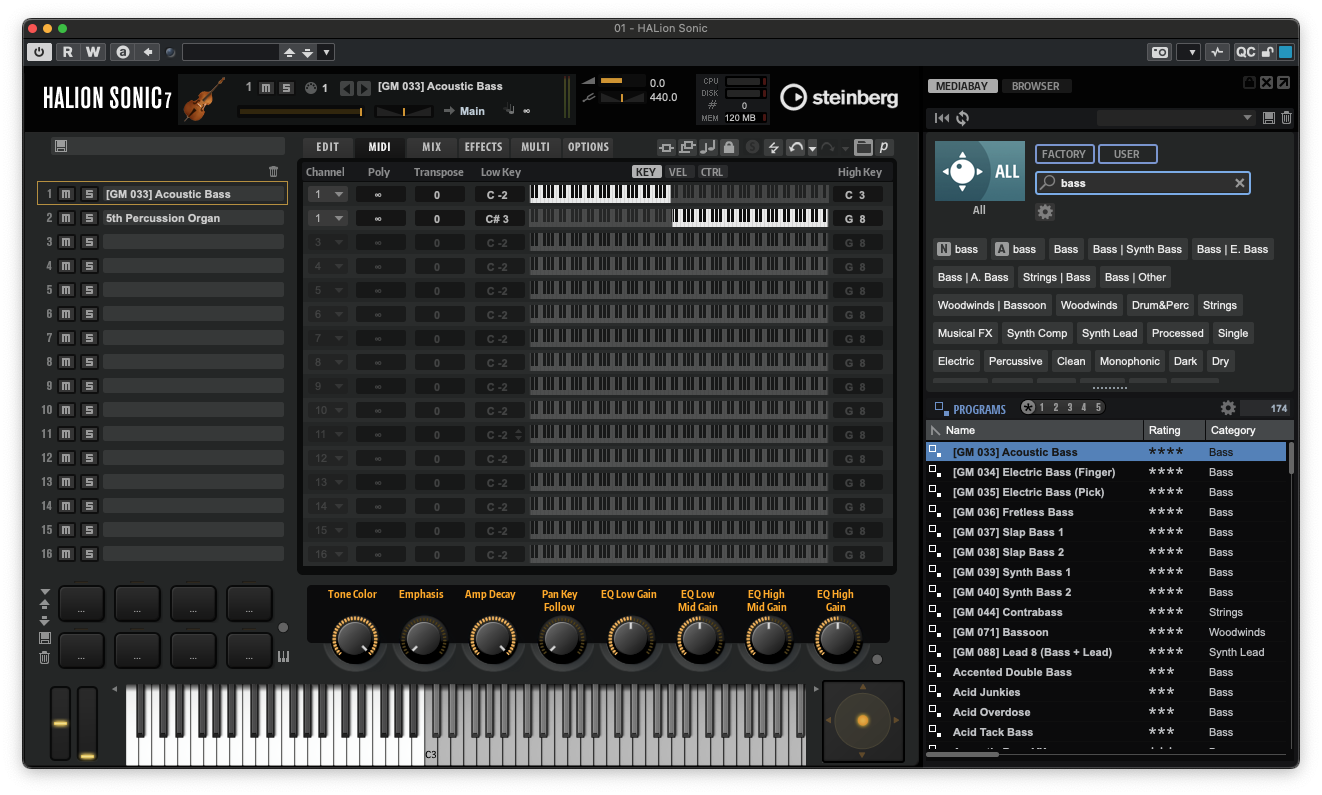
Task: Open the QC quick controls button
Action: (1245, 52)
